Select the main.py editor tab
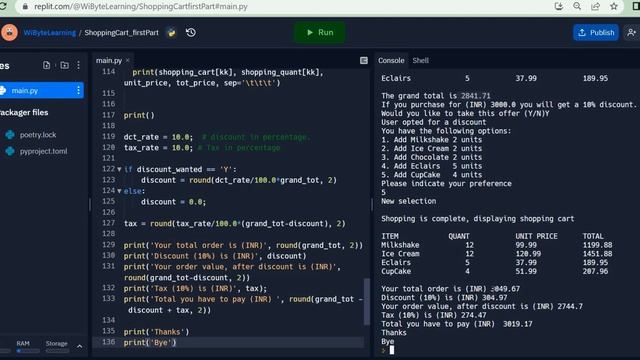This screenshot has height=360, width=640. coord(109,60)
